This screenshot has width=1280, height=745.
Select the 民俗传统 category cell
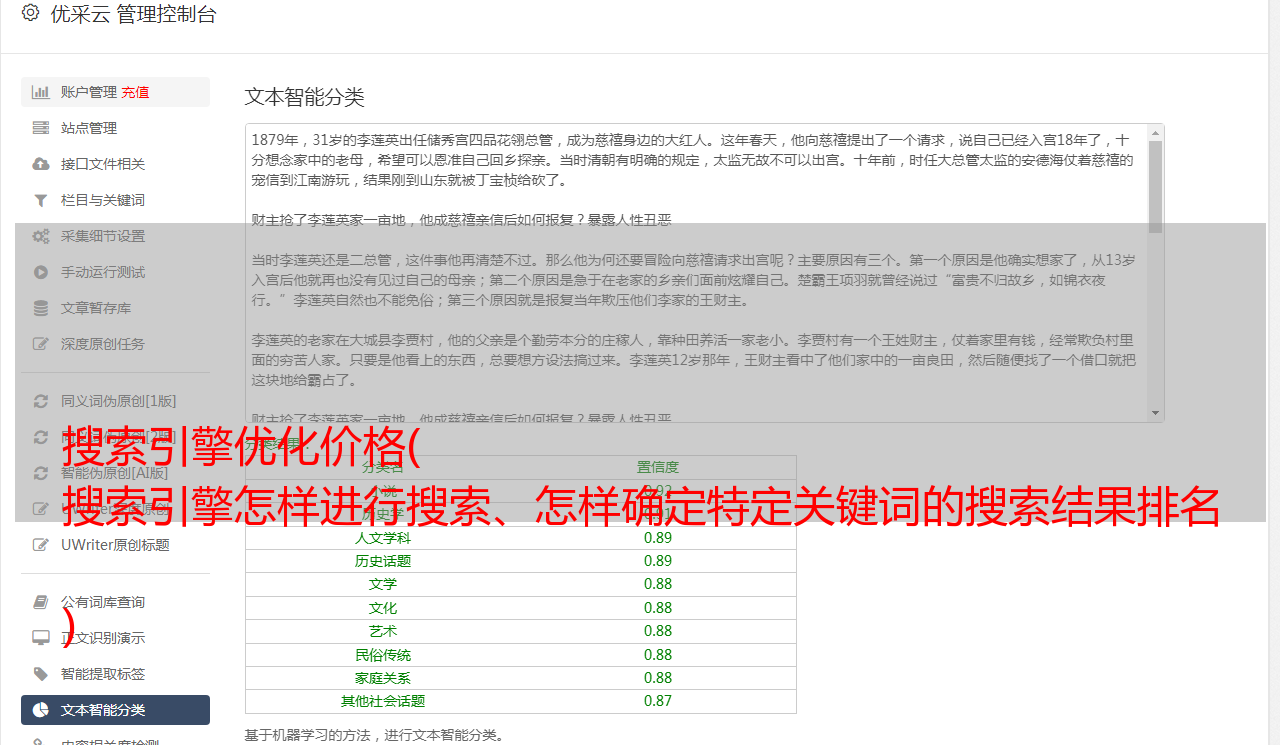(383, 655)
